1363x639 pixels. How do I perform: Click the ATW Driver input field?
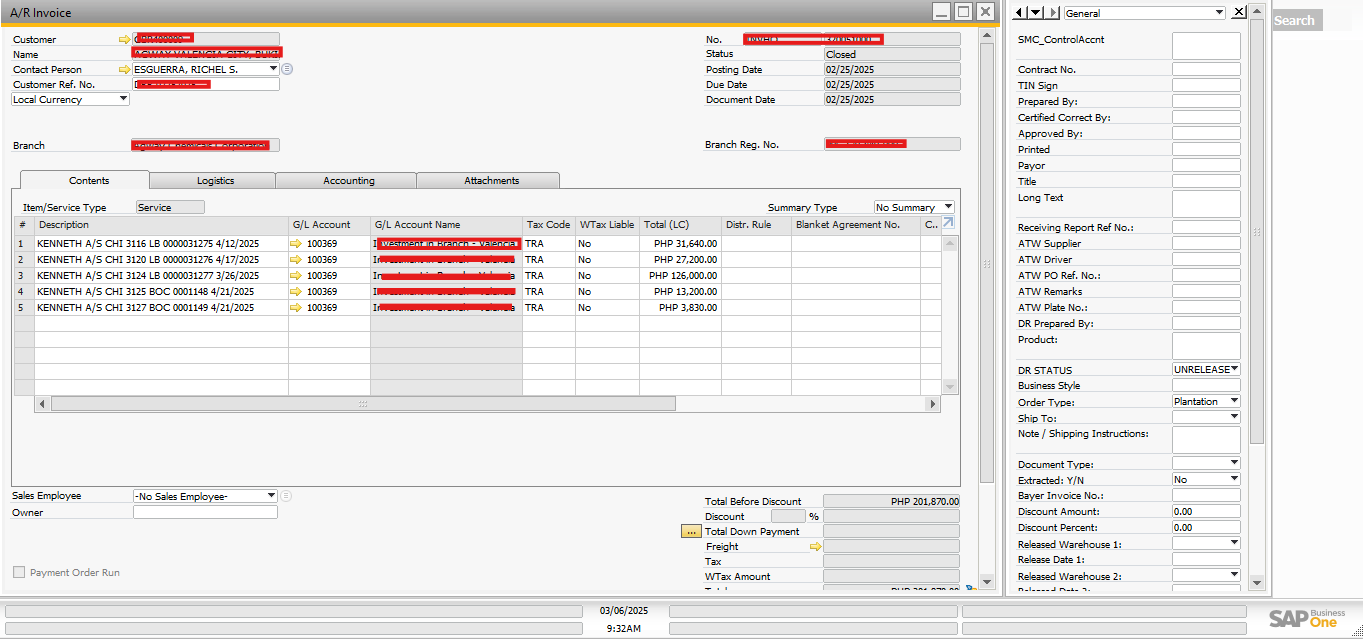tap(1206, 260)
